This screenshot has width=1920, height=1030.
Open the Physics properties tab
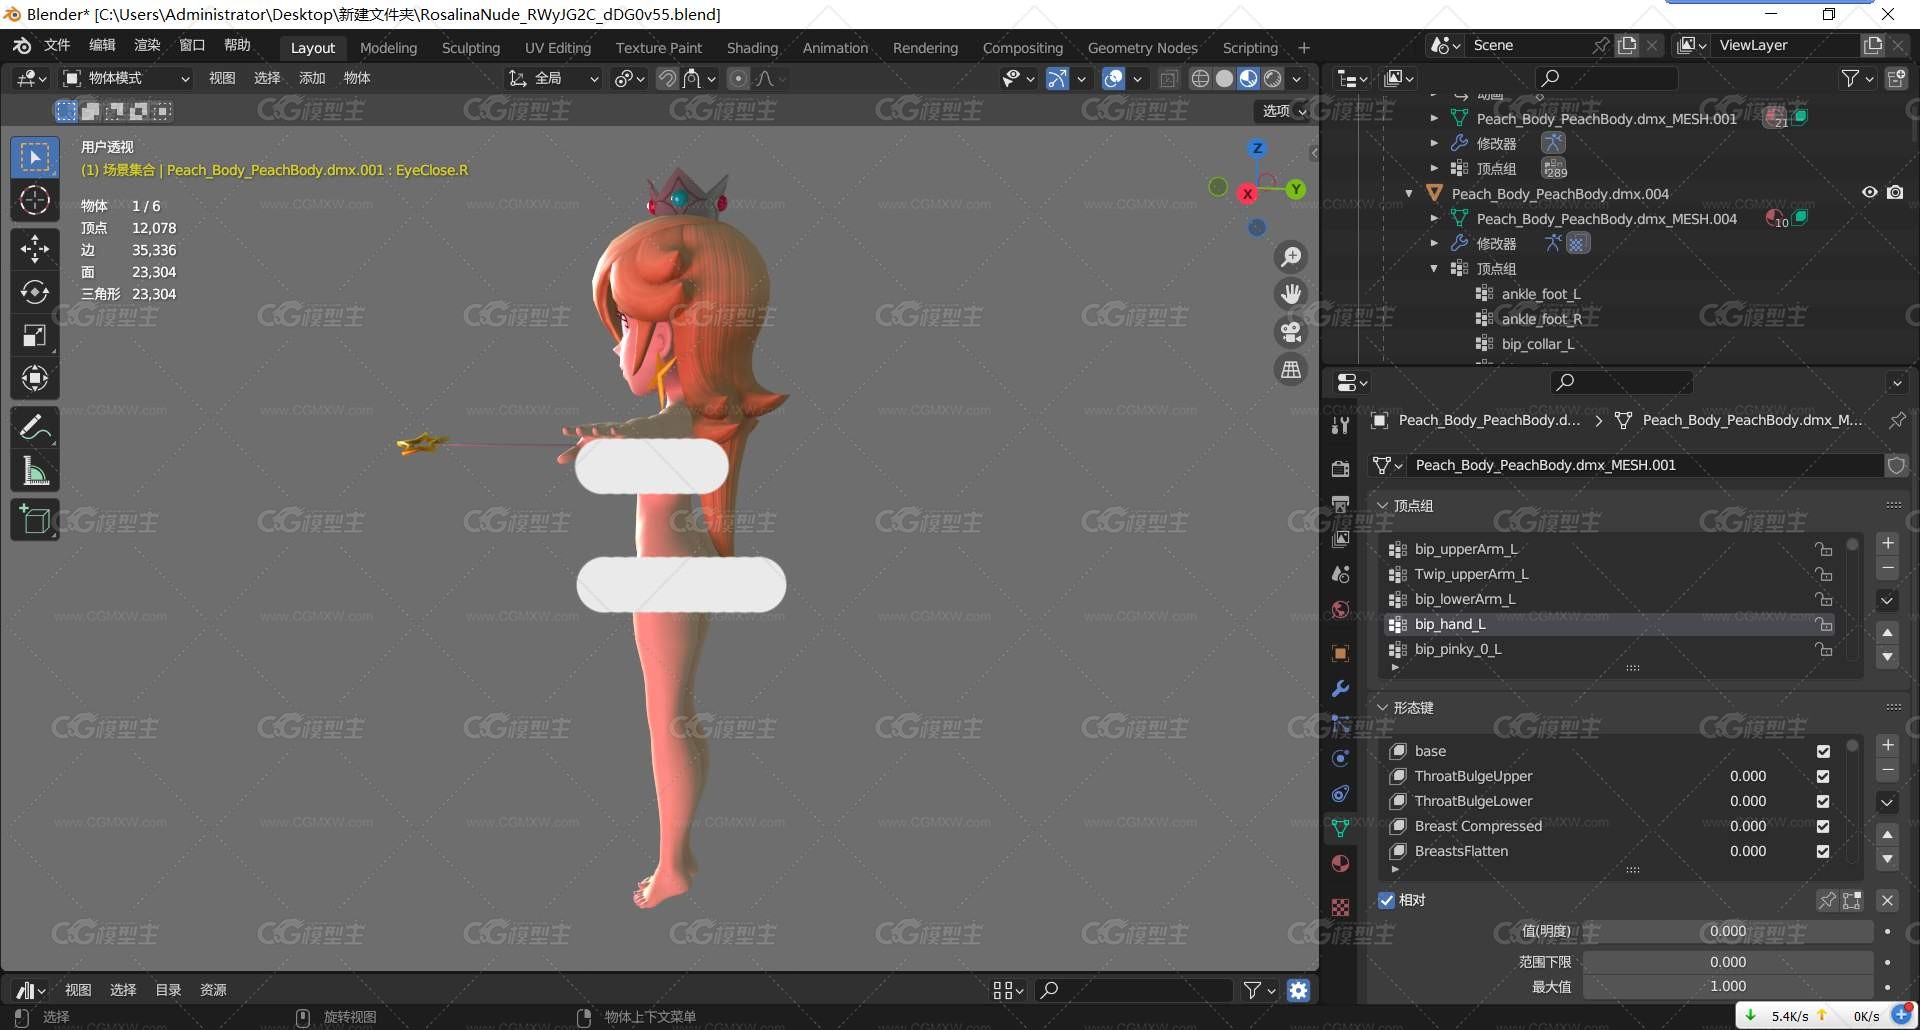[1340, 759]
